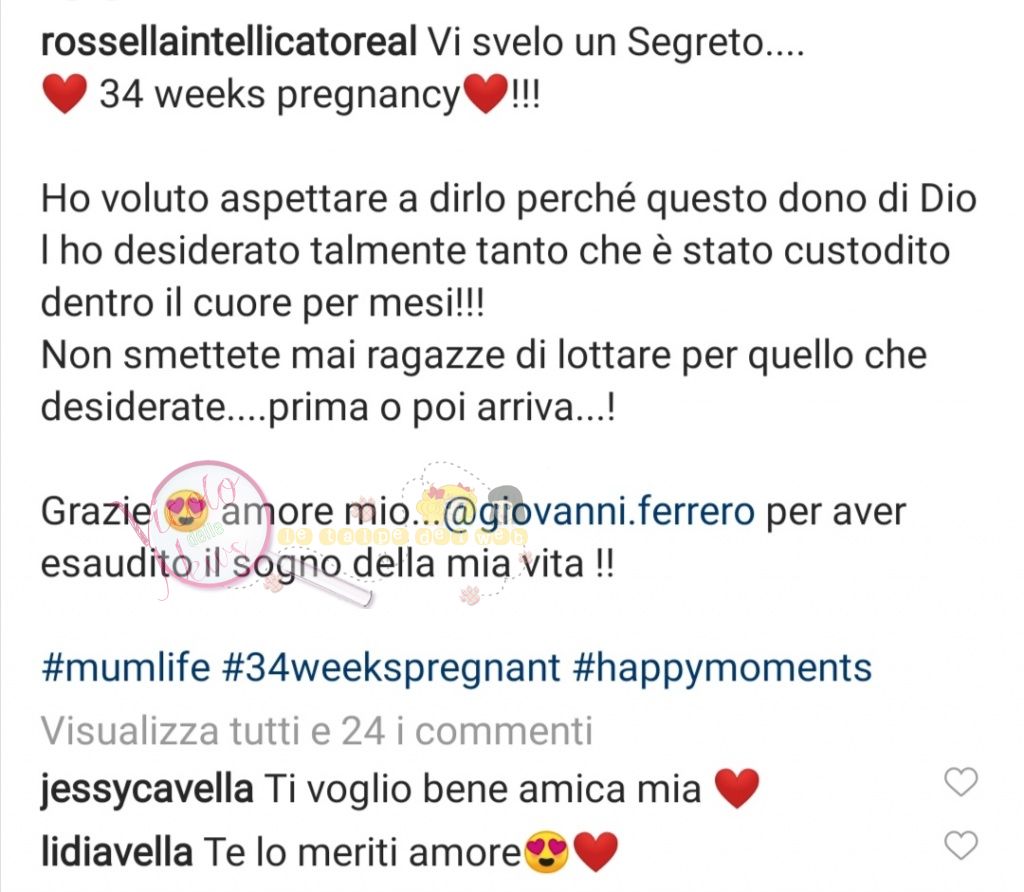Open lidiavella's profile from comment
Viewport: 1024px width, 892px height.
[x=117, y=852]
